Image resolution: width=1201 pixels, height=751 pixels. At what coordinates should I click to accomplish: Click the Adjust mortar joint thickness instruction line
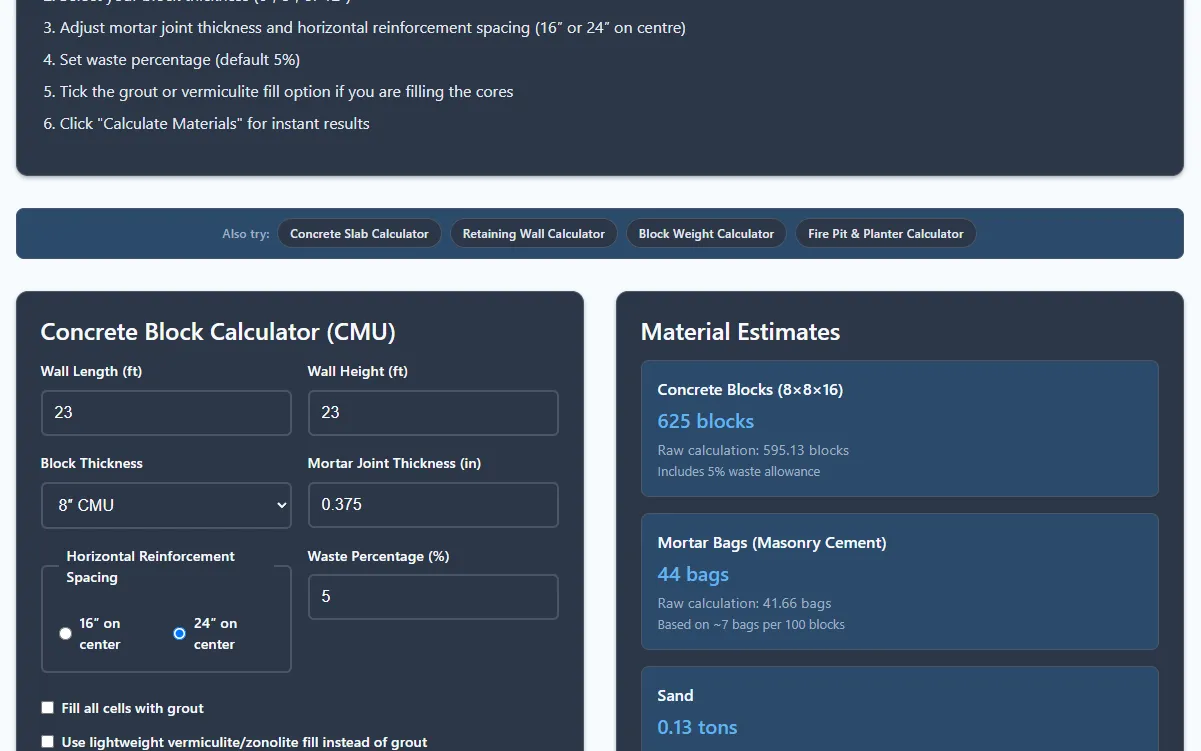tap(364, 28)
